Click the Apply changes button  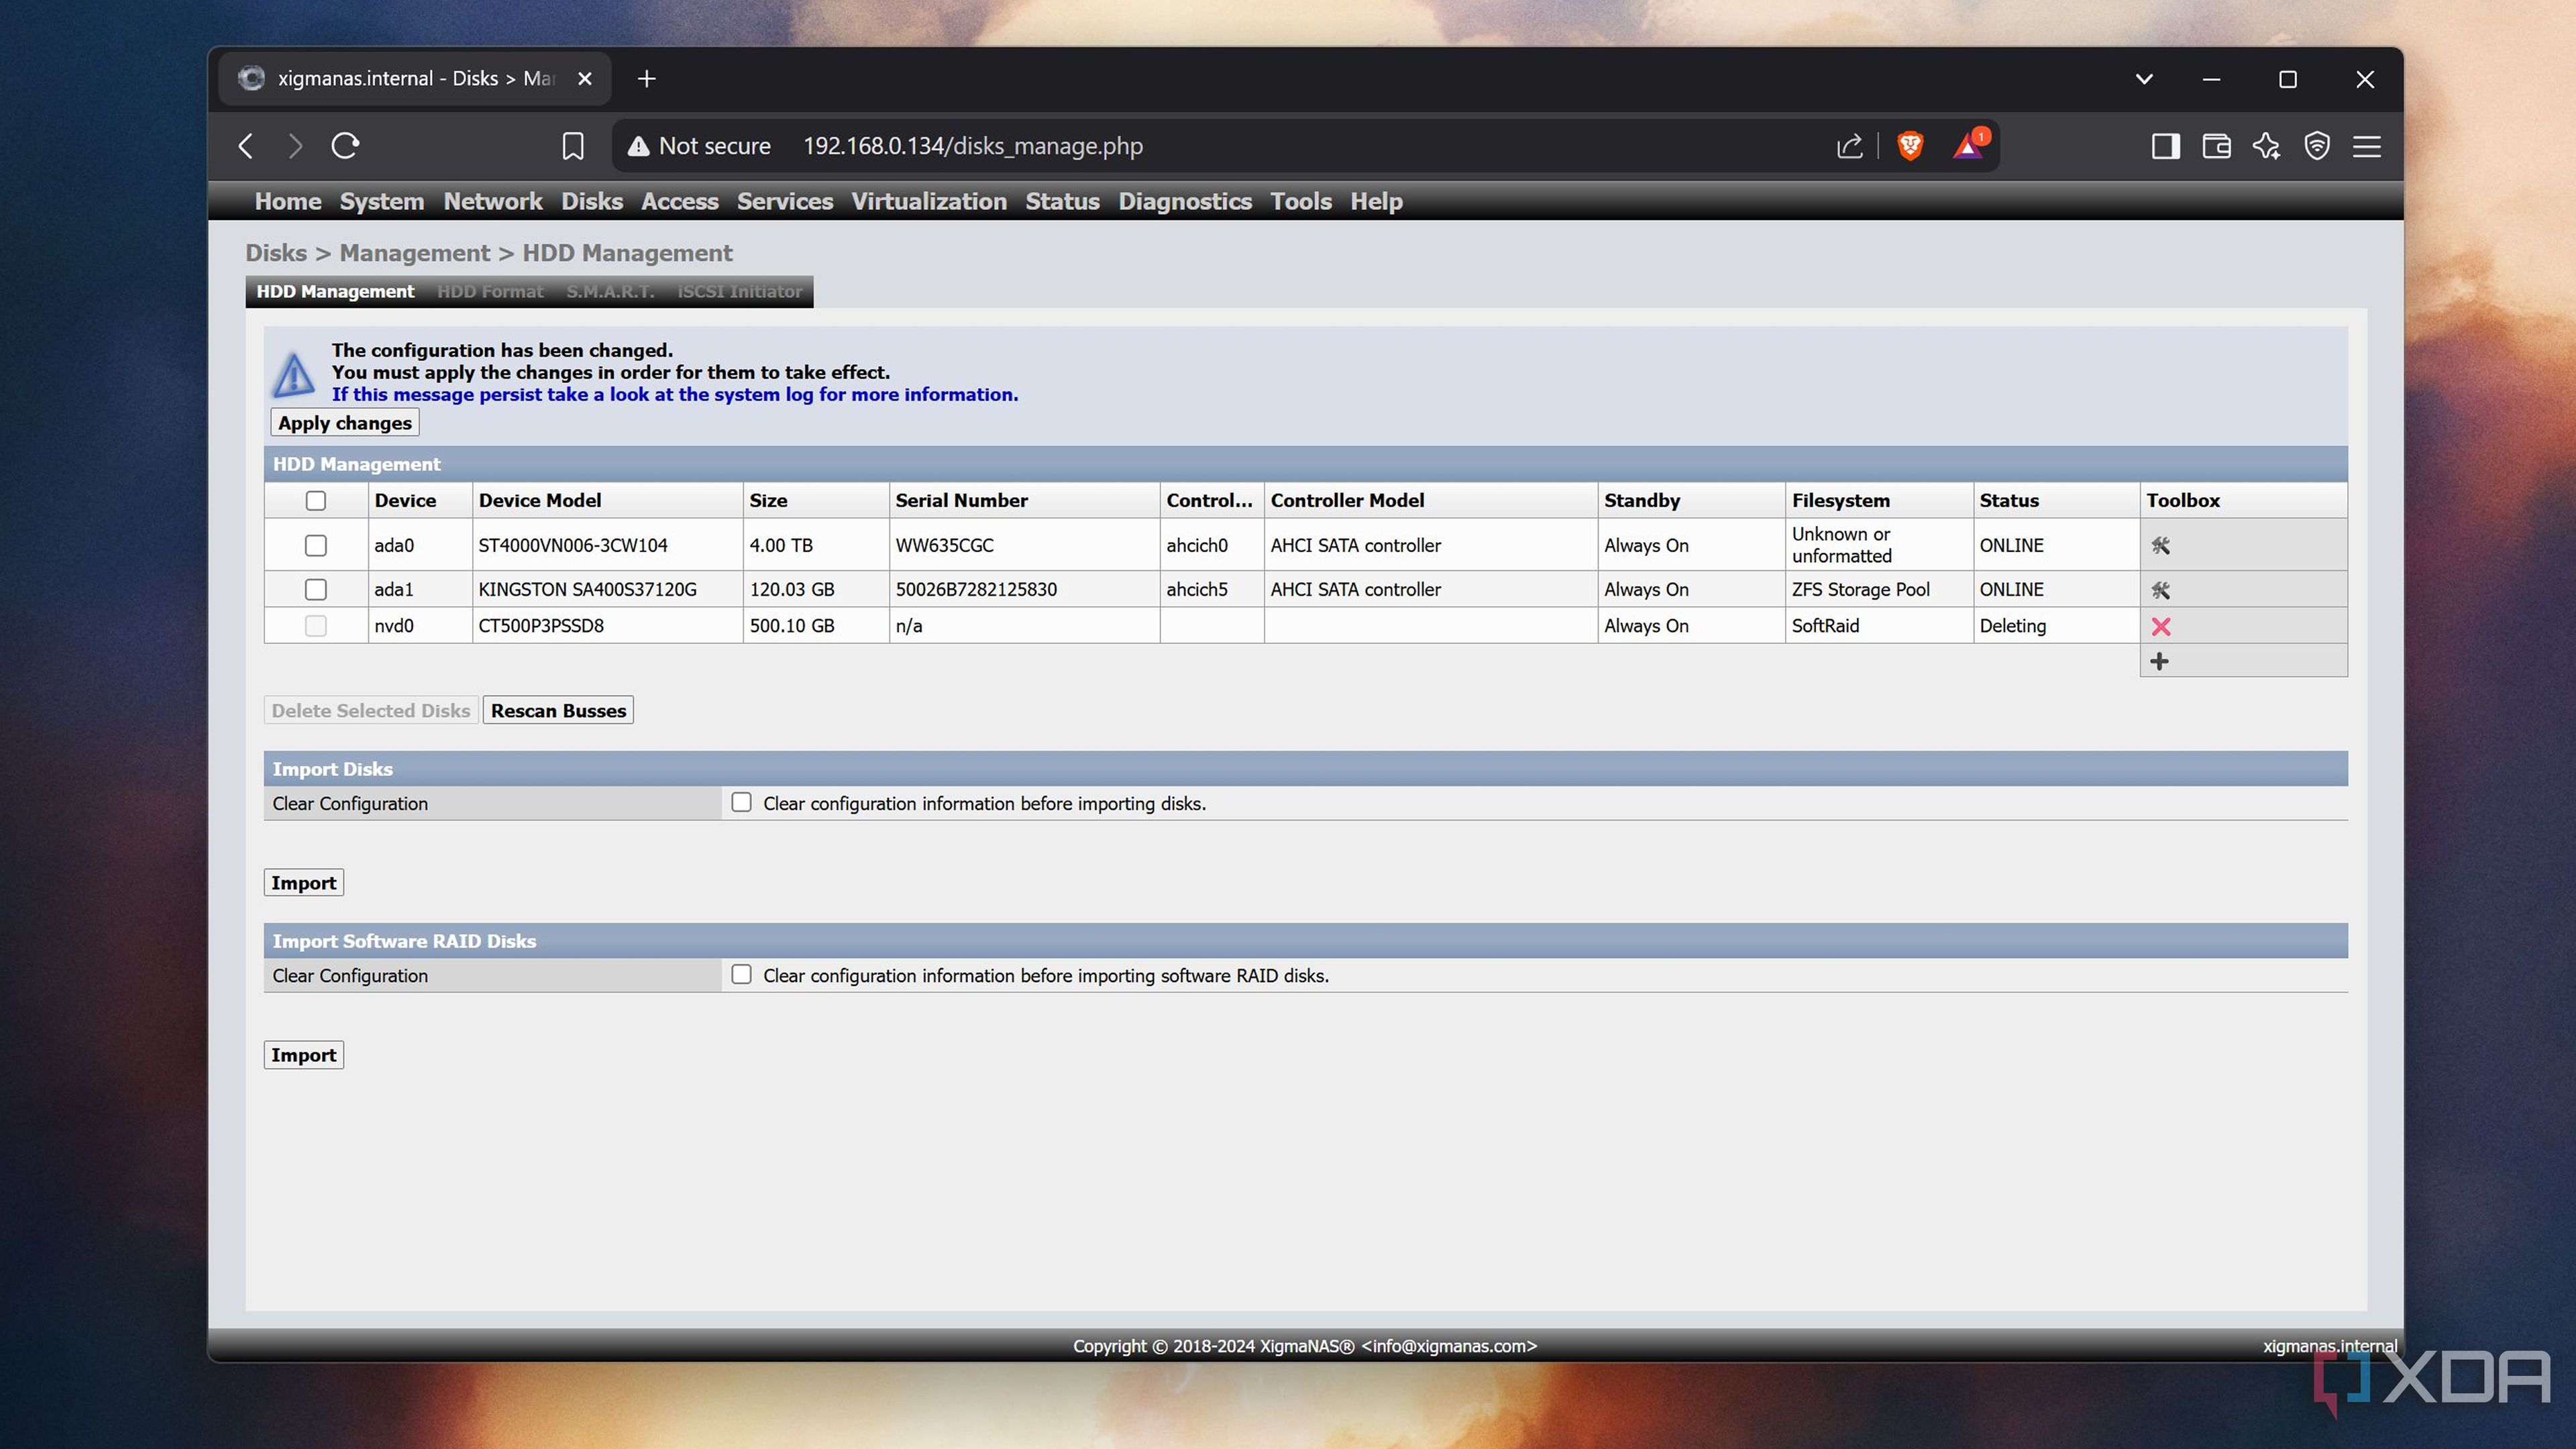coord(345,423)
